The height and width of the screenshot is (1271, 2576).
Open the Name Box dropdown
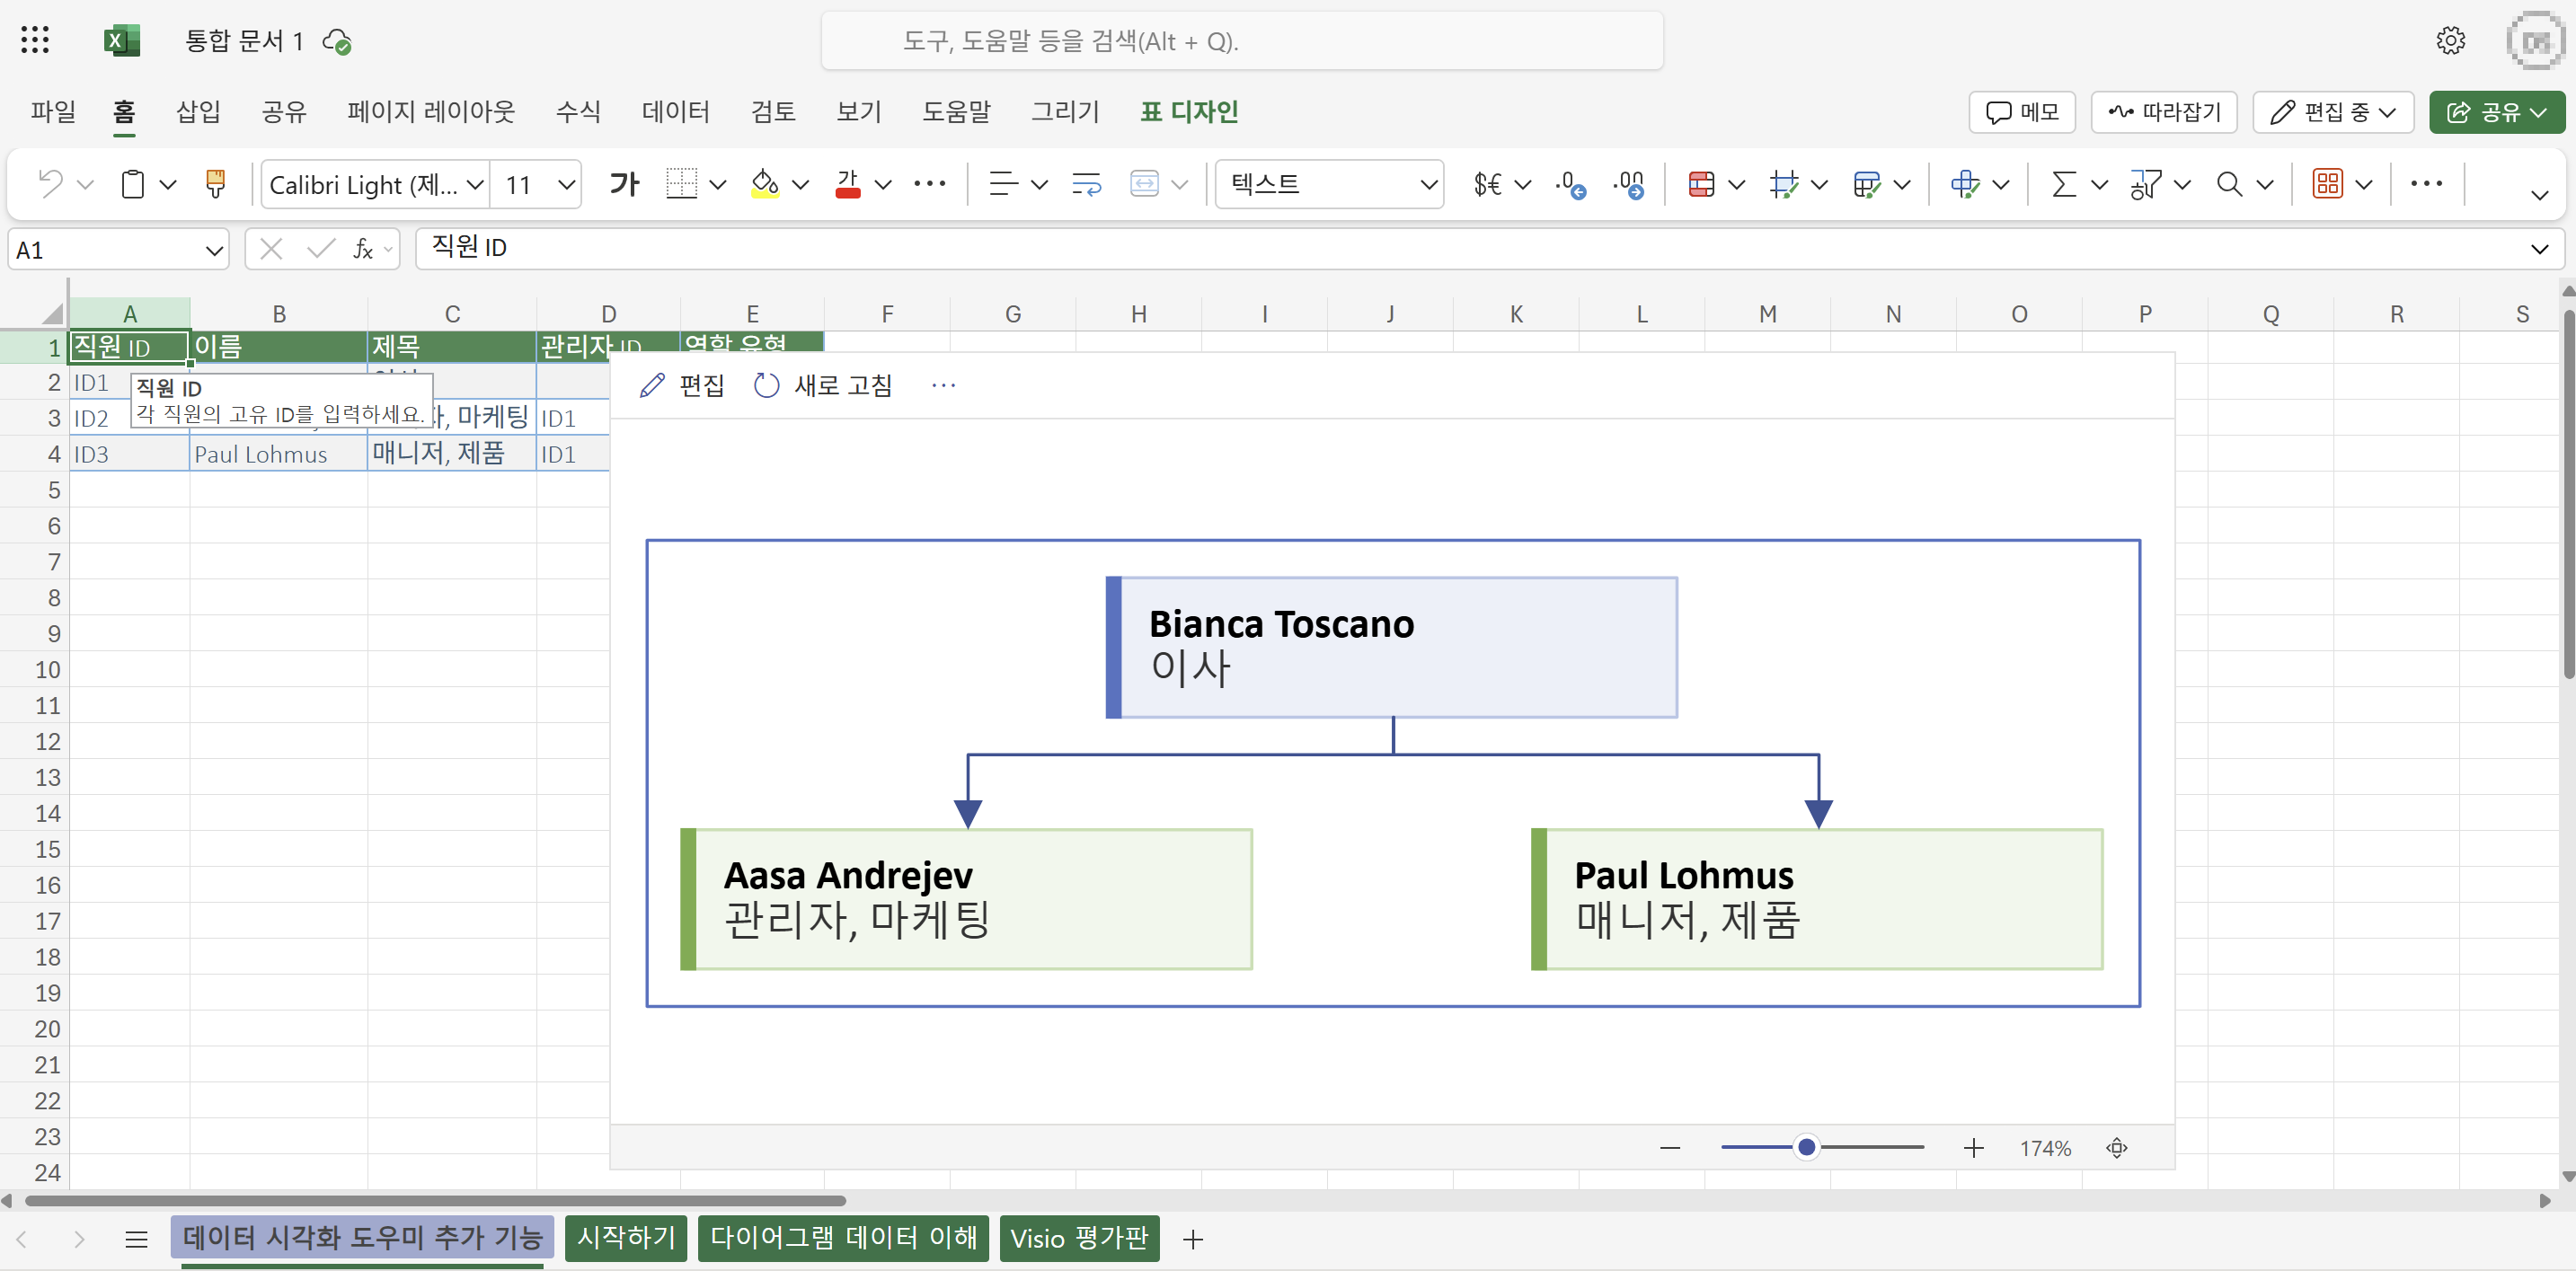213,250
